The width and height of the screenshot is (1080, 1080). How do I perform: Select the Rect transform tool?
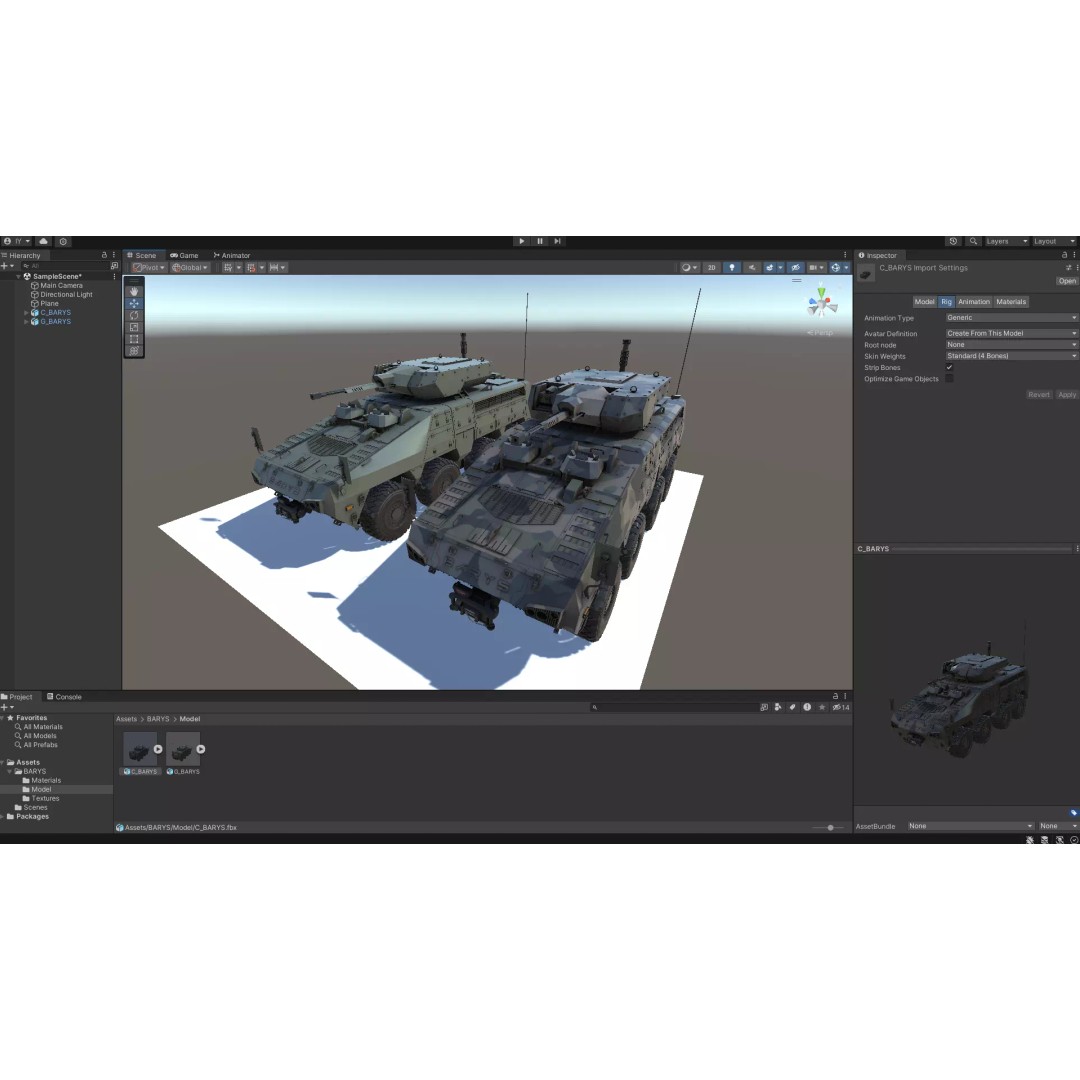[x=134, y=339]
